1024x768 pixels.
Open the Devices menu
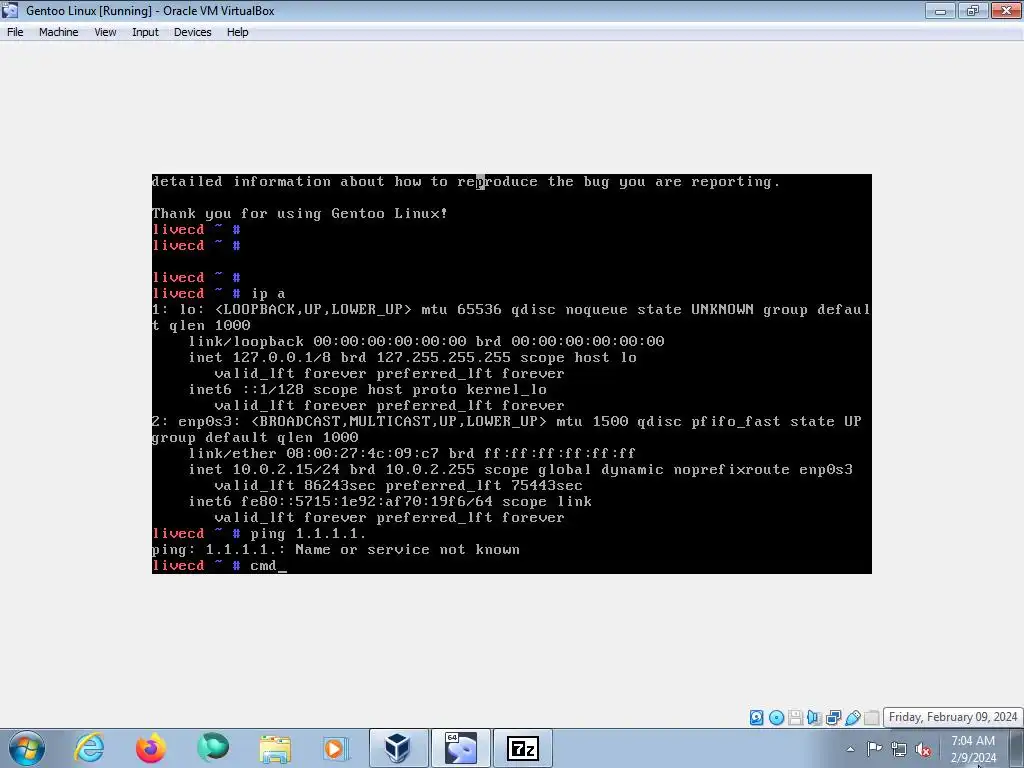point(192,32)
